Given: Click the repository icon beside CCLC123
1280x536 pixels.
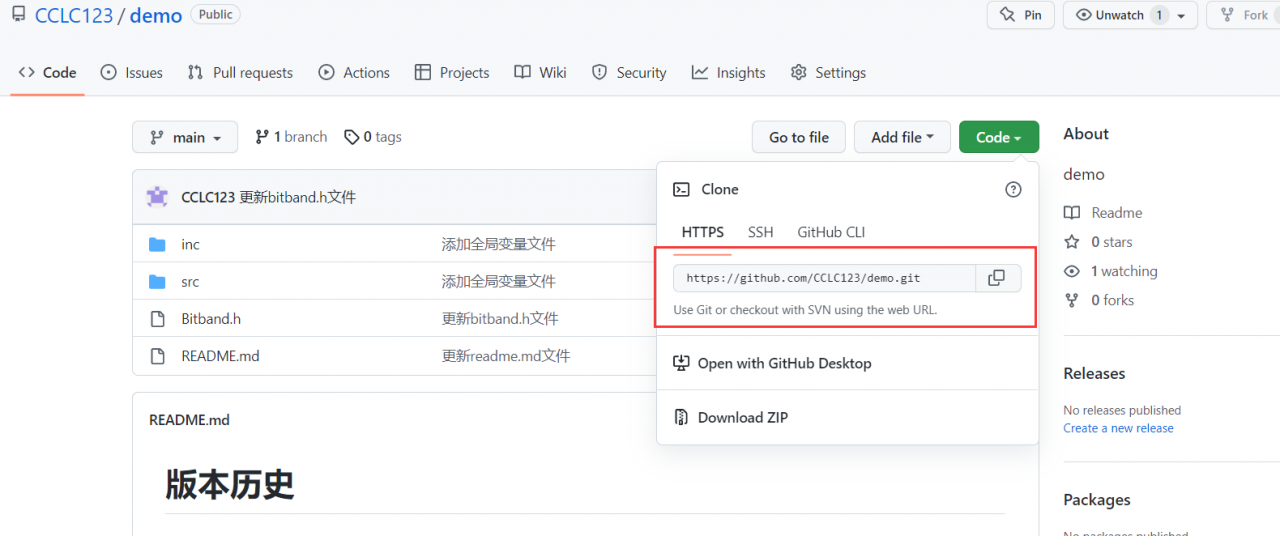Looking at the screenshot, I should [19, 15].
